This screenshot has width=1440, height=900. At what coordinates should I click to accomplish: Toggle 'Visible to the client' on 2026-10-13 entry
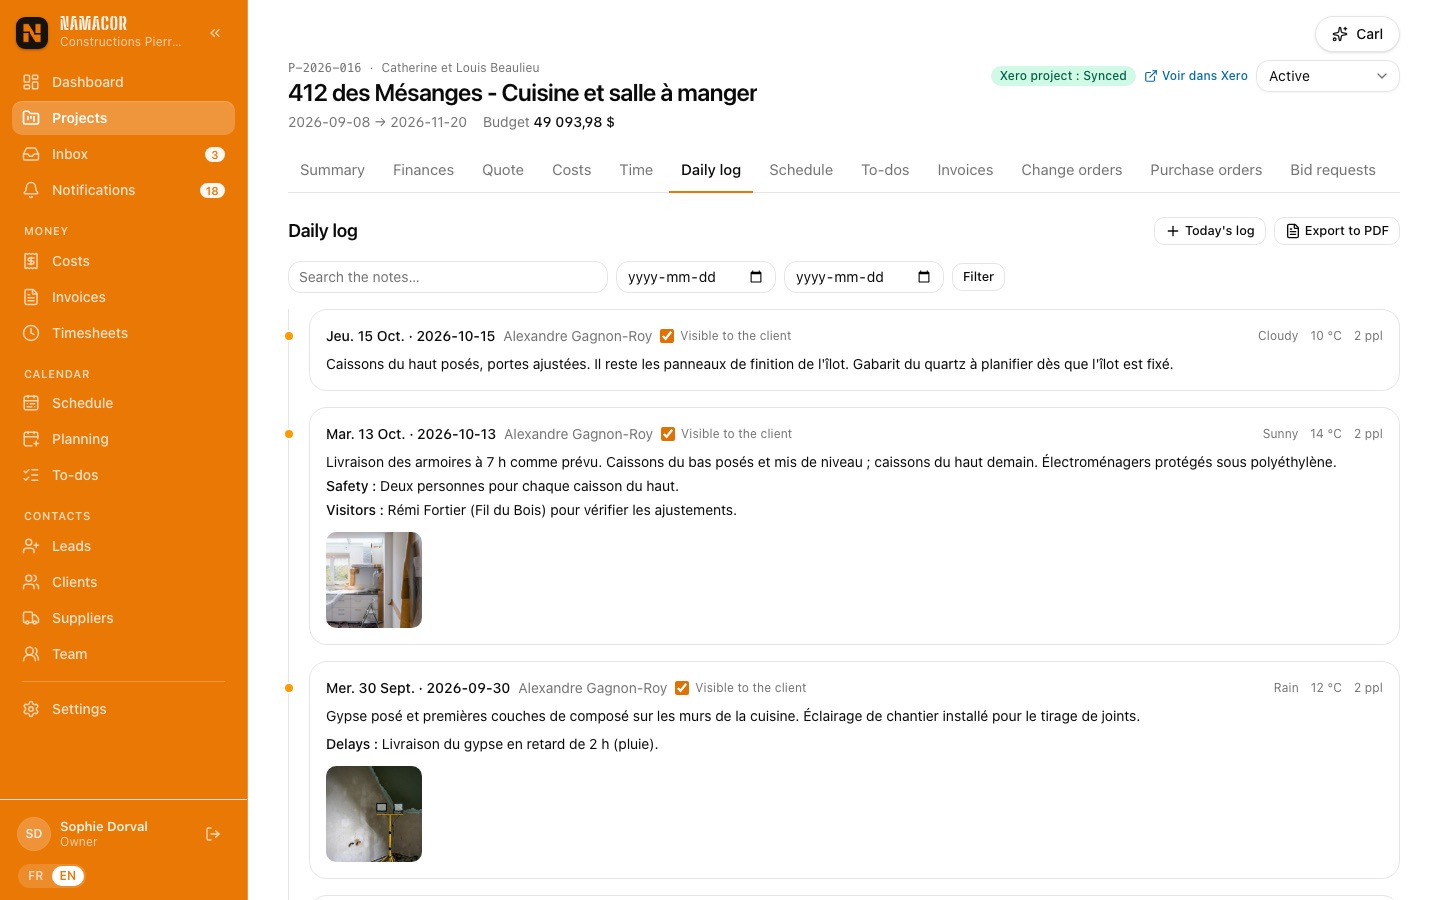[x=668, y=434]
